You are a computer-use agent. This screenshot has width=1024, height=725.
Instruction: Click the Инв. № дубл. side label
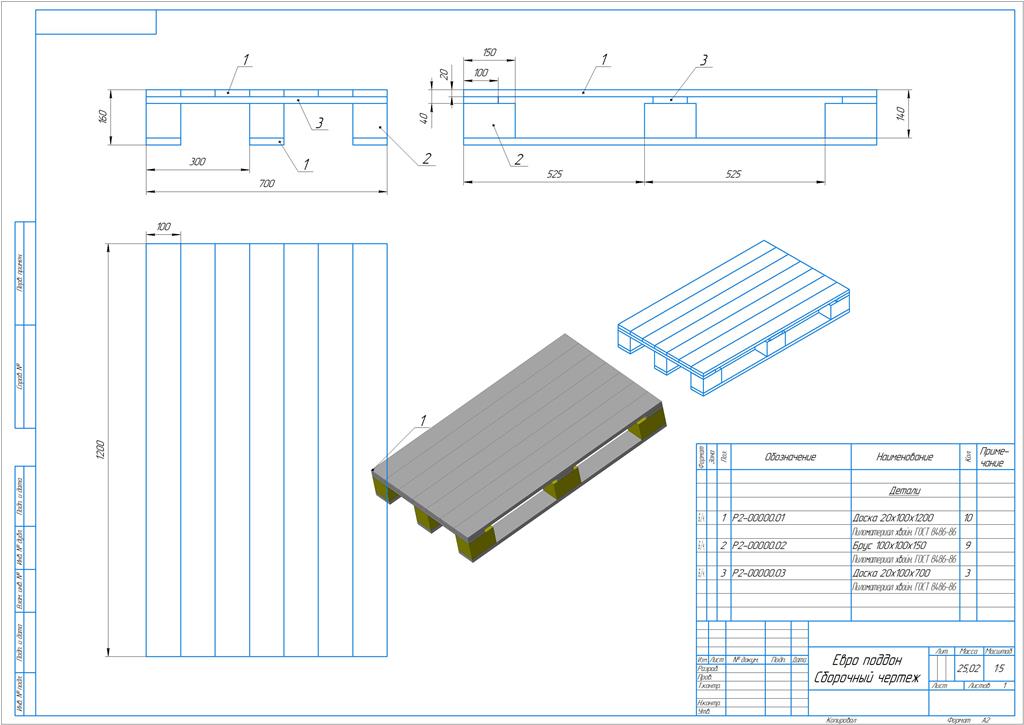point(20,547)
